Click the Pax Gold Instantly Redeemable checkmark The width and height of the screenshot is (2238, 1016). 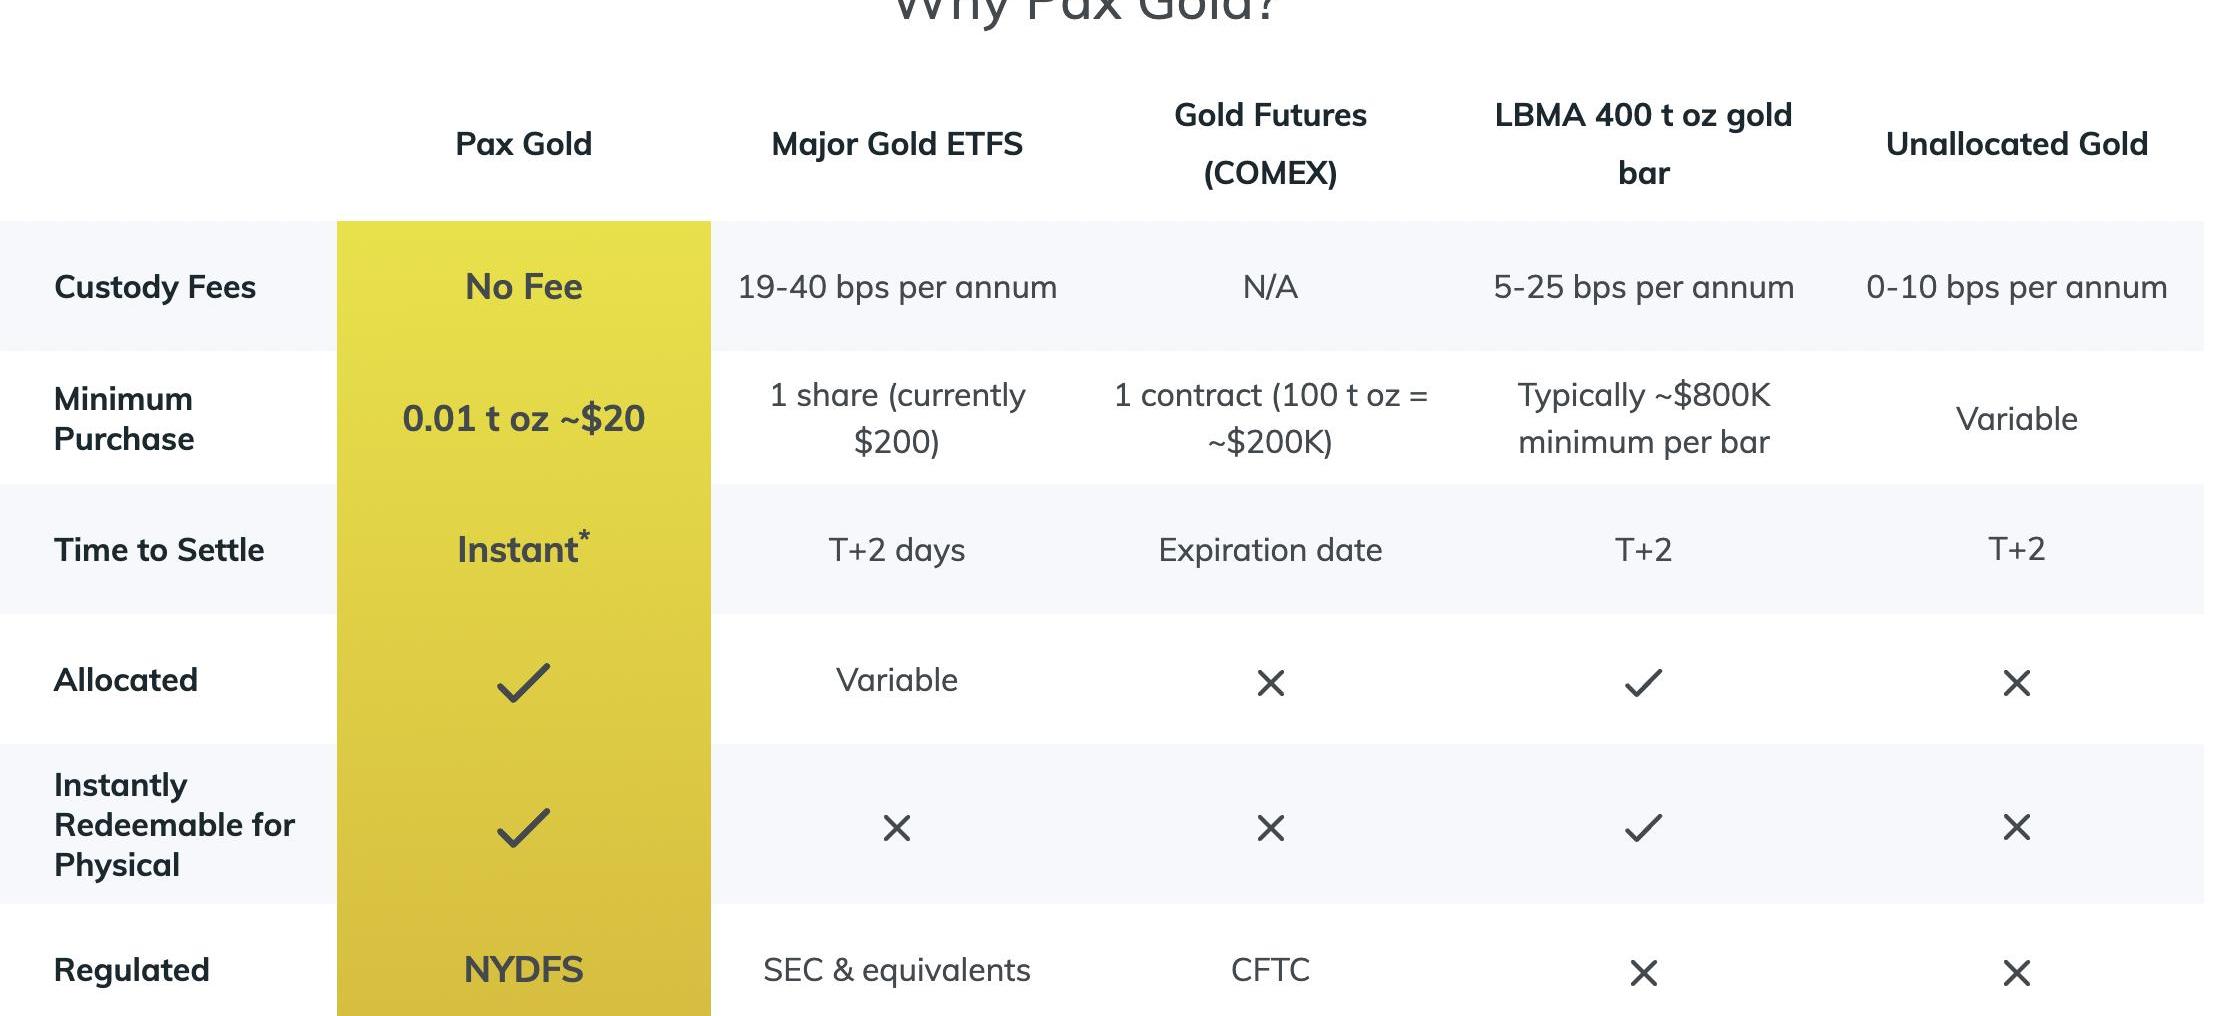523,827
